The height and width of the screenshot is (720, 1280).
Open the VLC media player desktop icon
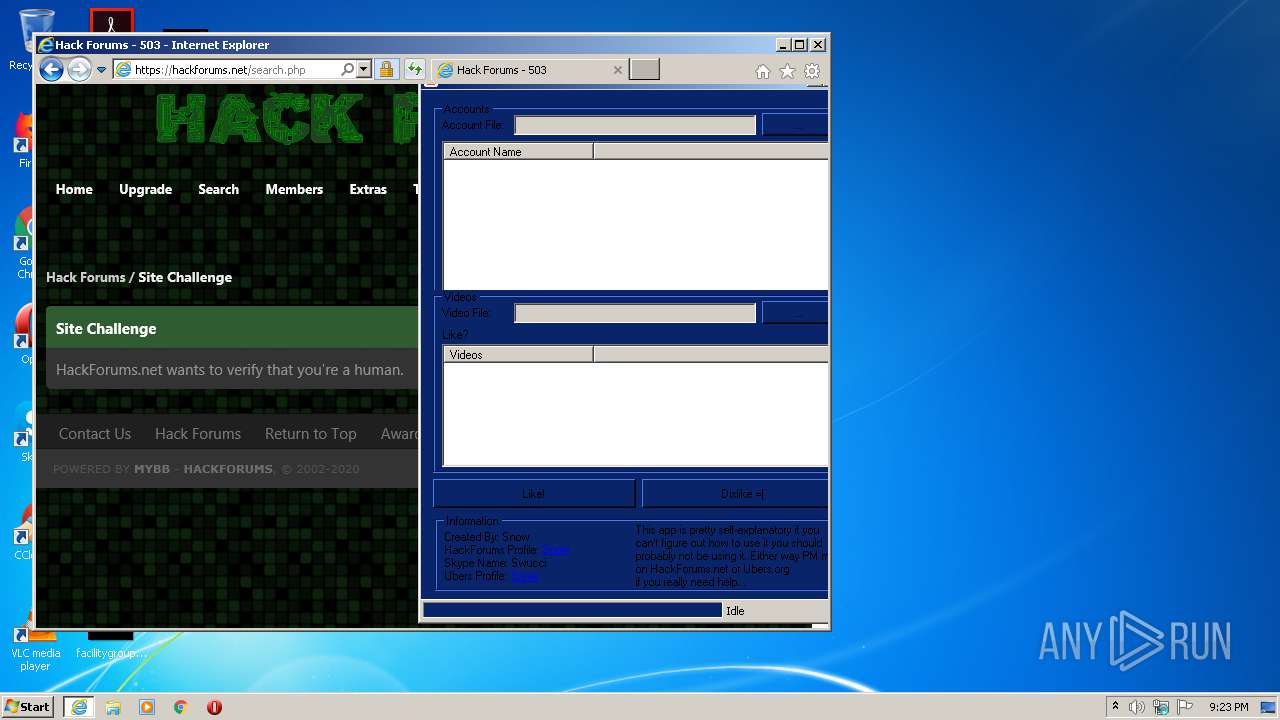click(35, 647)
